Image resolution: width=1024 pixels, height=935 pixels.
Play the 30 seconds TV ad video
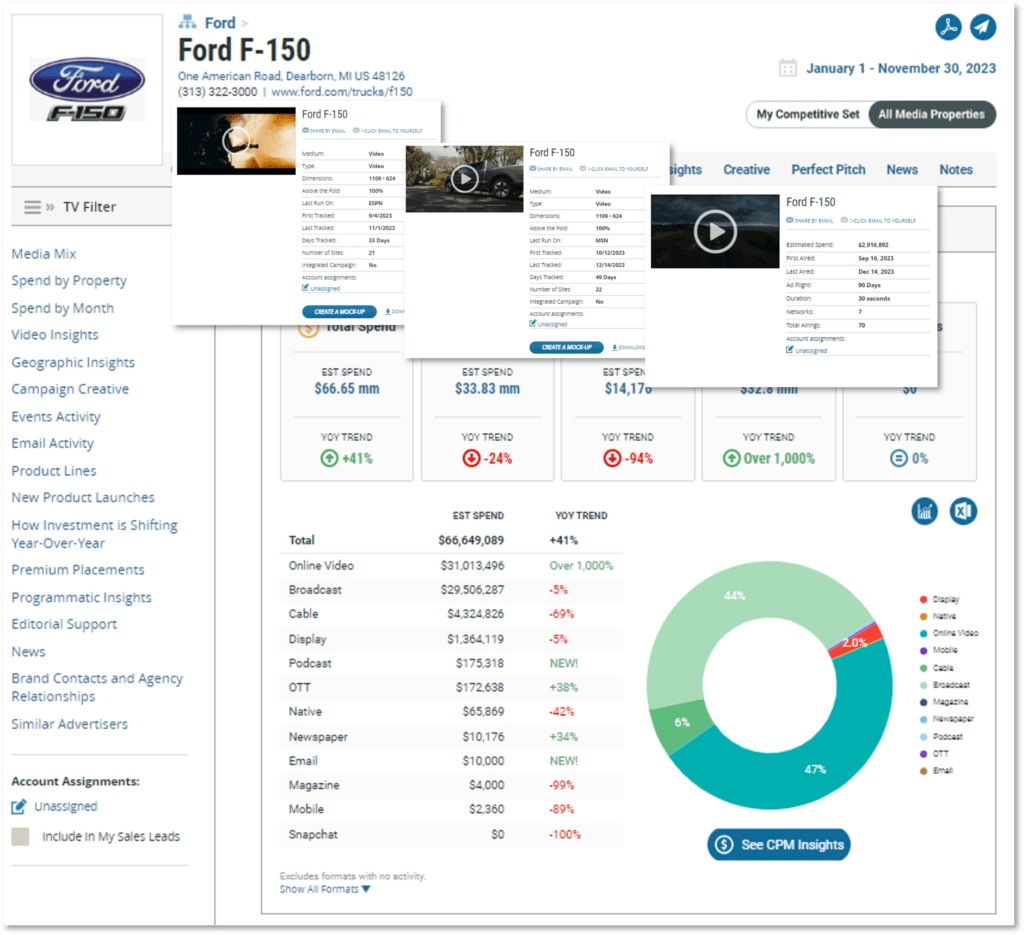point(715,231)
